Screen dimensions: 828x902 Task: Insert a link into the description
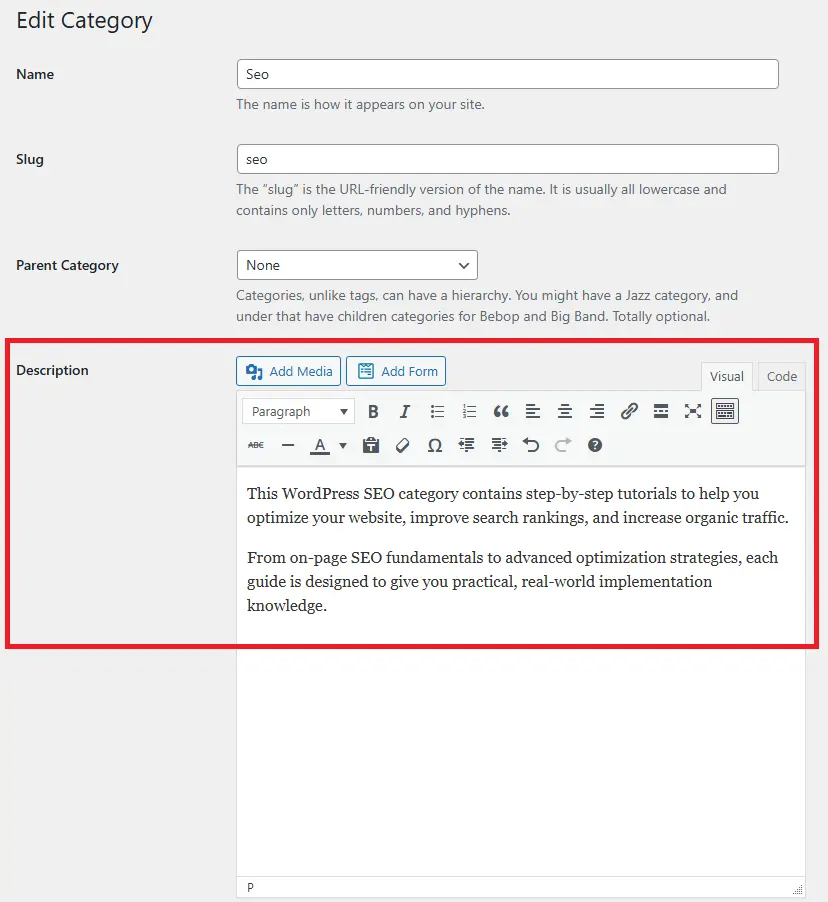(x=628, y=410)
